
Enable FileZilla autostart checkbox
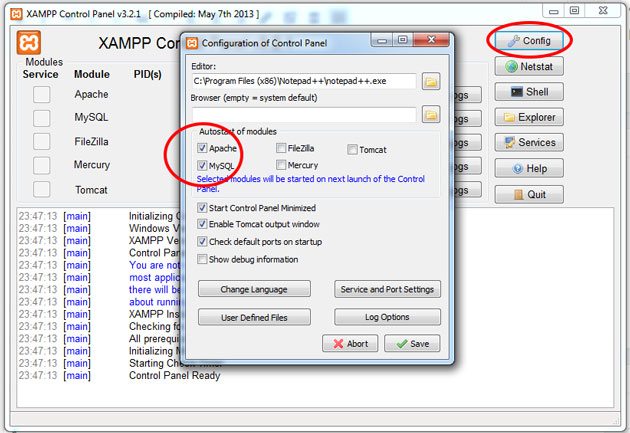tap(281, 148)
